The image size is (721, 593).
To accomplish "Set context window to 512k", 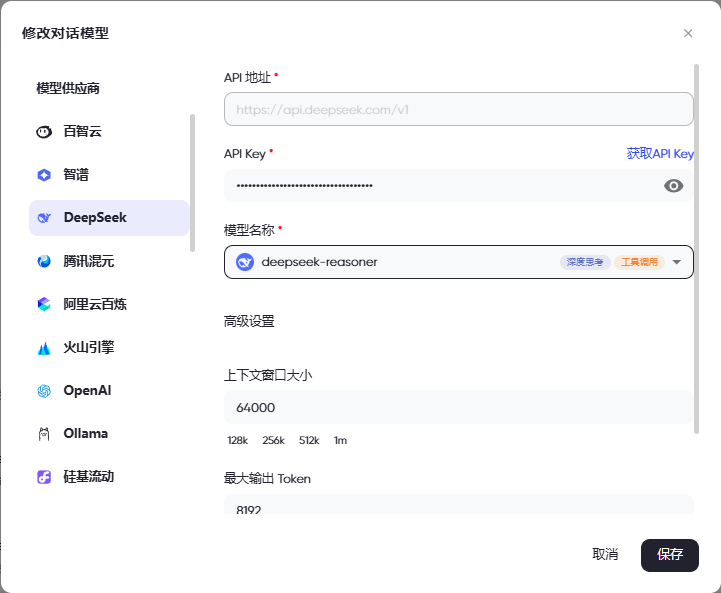I will click(x=309, y=440).
